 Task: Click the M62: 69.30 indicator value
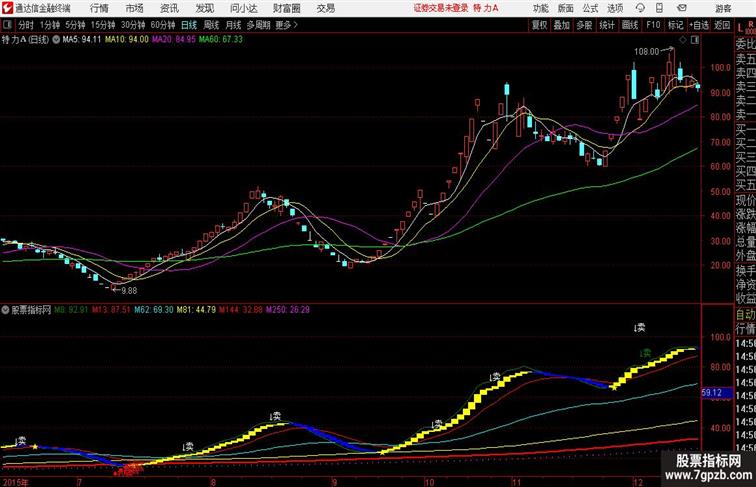pos(154,310)
